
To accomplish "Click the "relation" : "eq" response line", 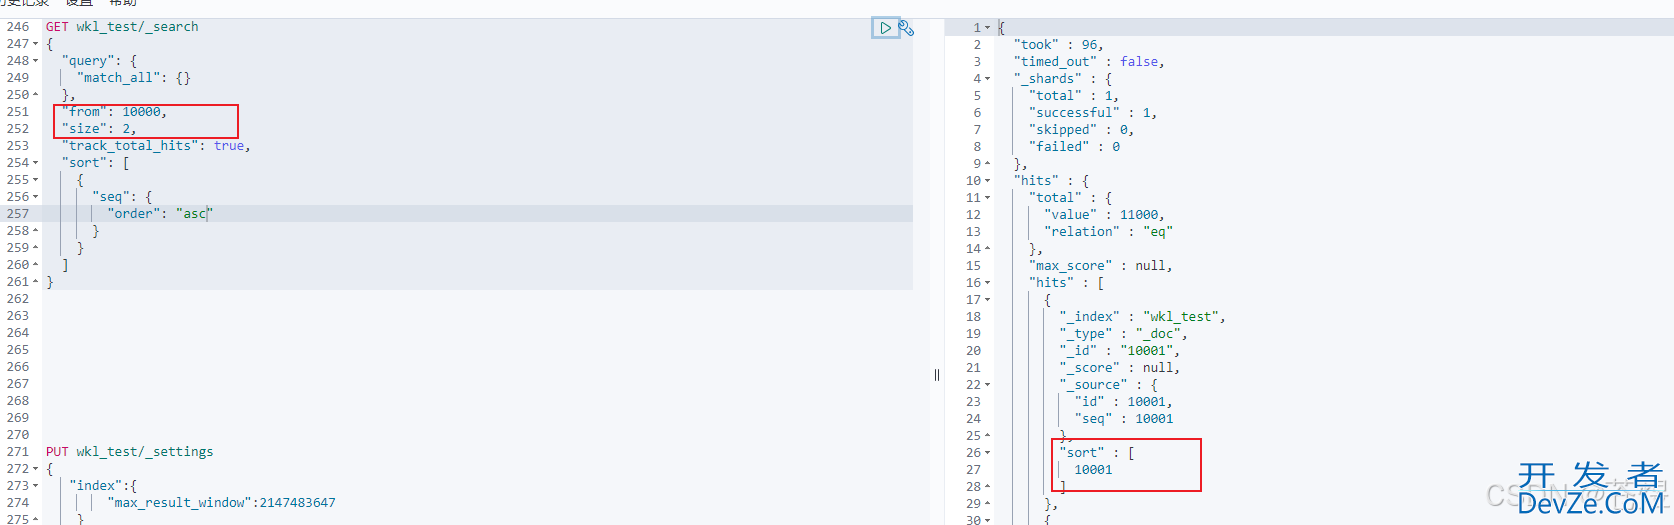I will coord(1108,232).
